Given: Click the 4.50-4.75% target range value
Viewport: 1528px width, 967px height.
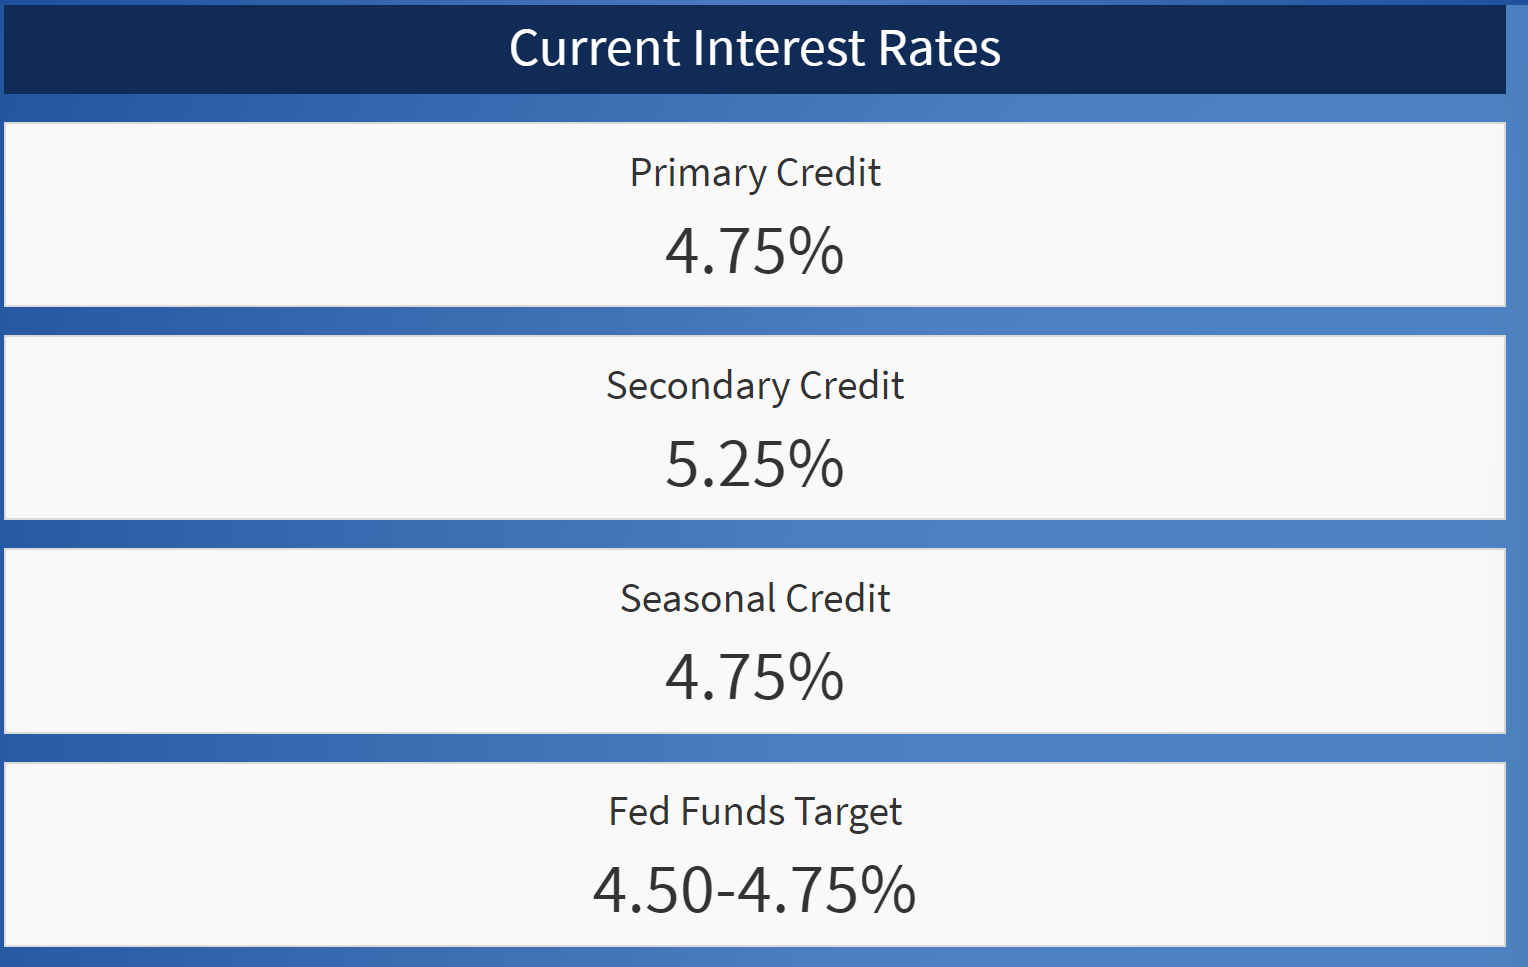Looking at the screenshot, I should coord(754,890).
